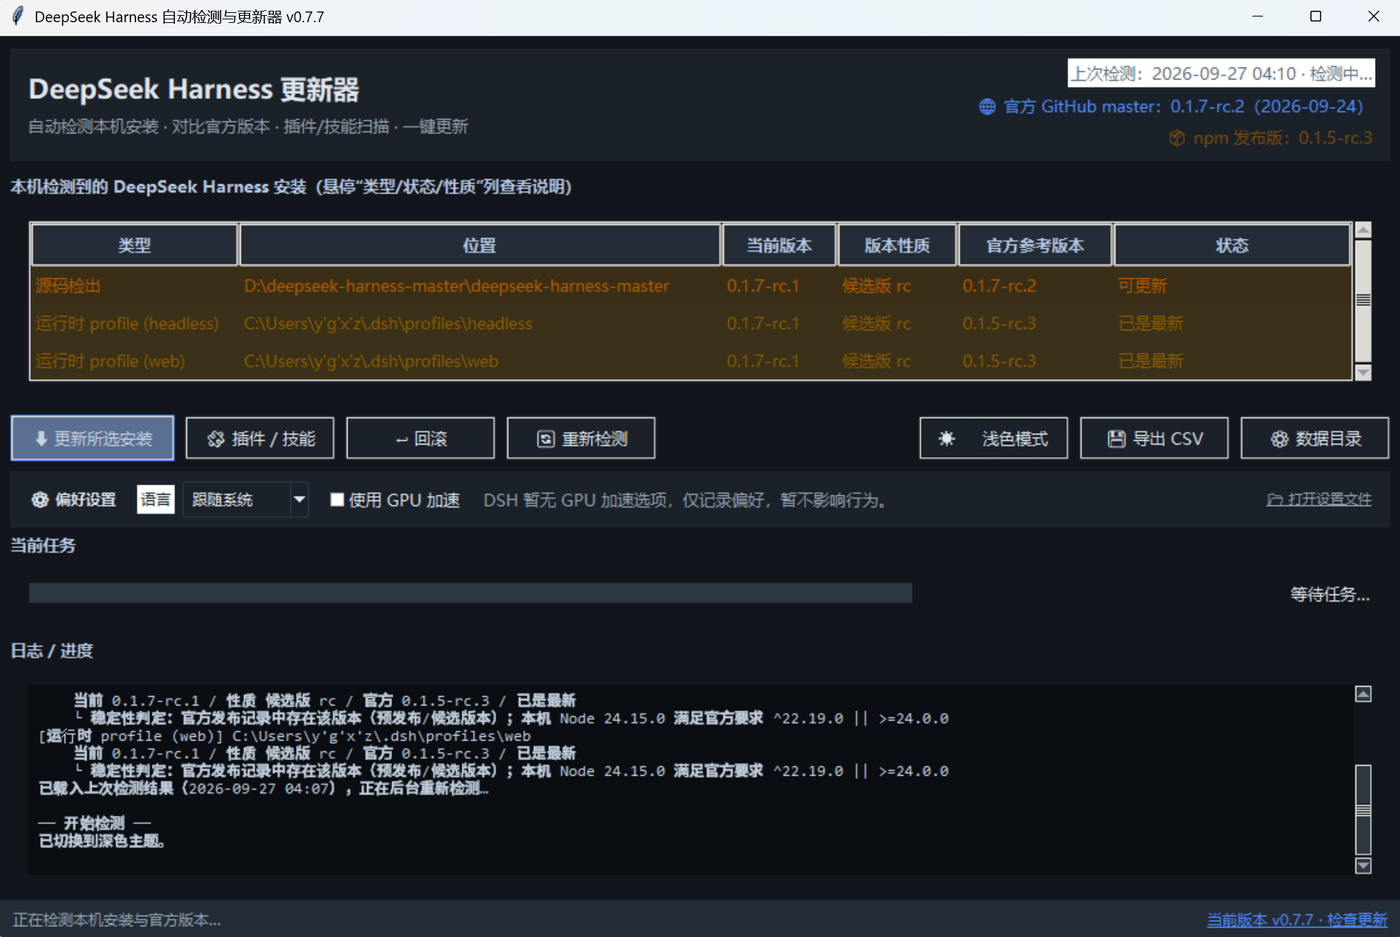Open the 打开设置文件 link
1400x937 pixels.
pyautogui.click(x=1319, y=499)
